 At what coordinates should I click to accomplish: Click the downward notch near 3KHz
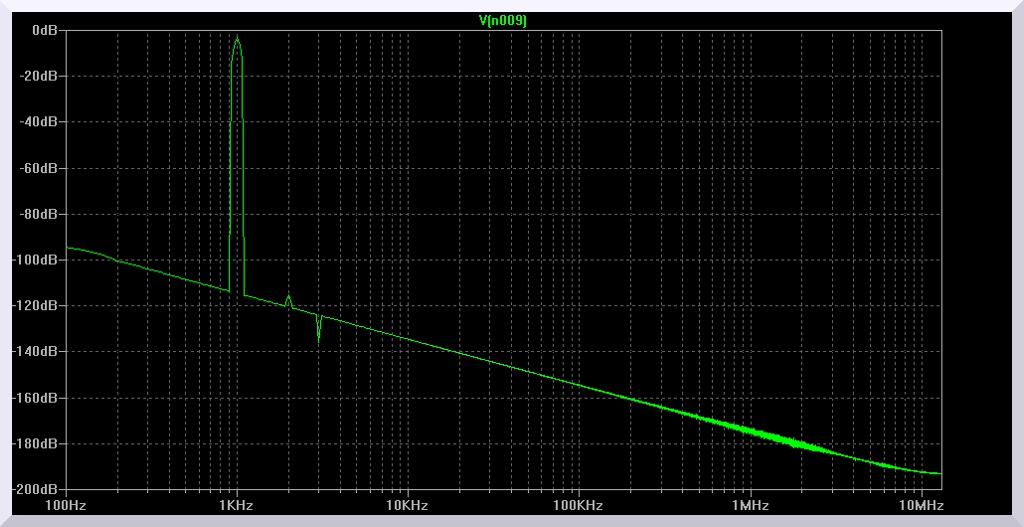click(x=318, y=340)
